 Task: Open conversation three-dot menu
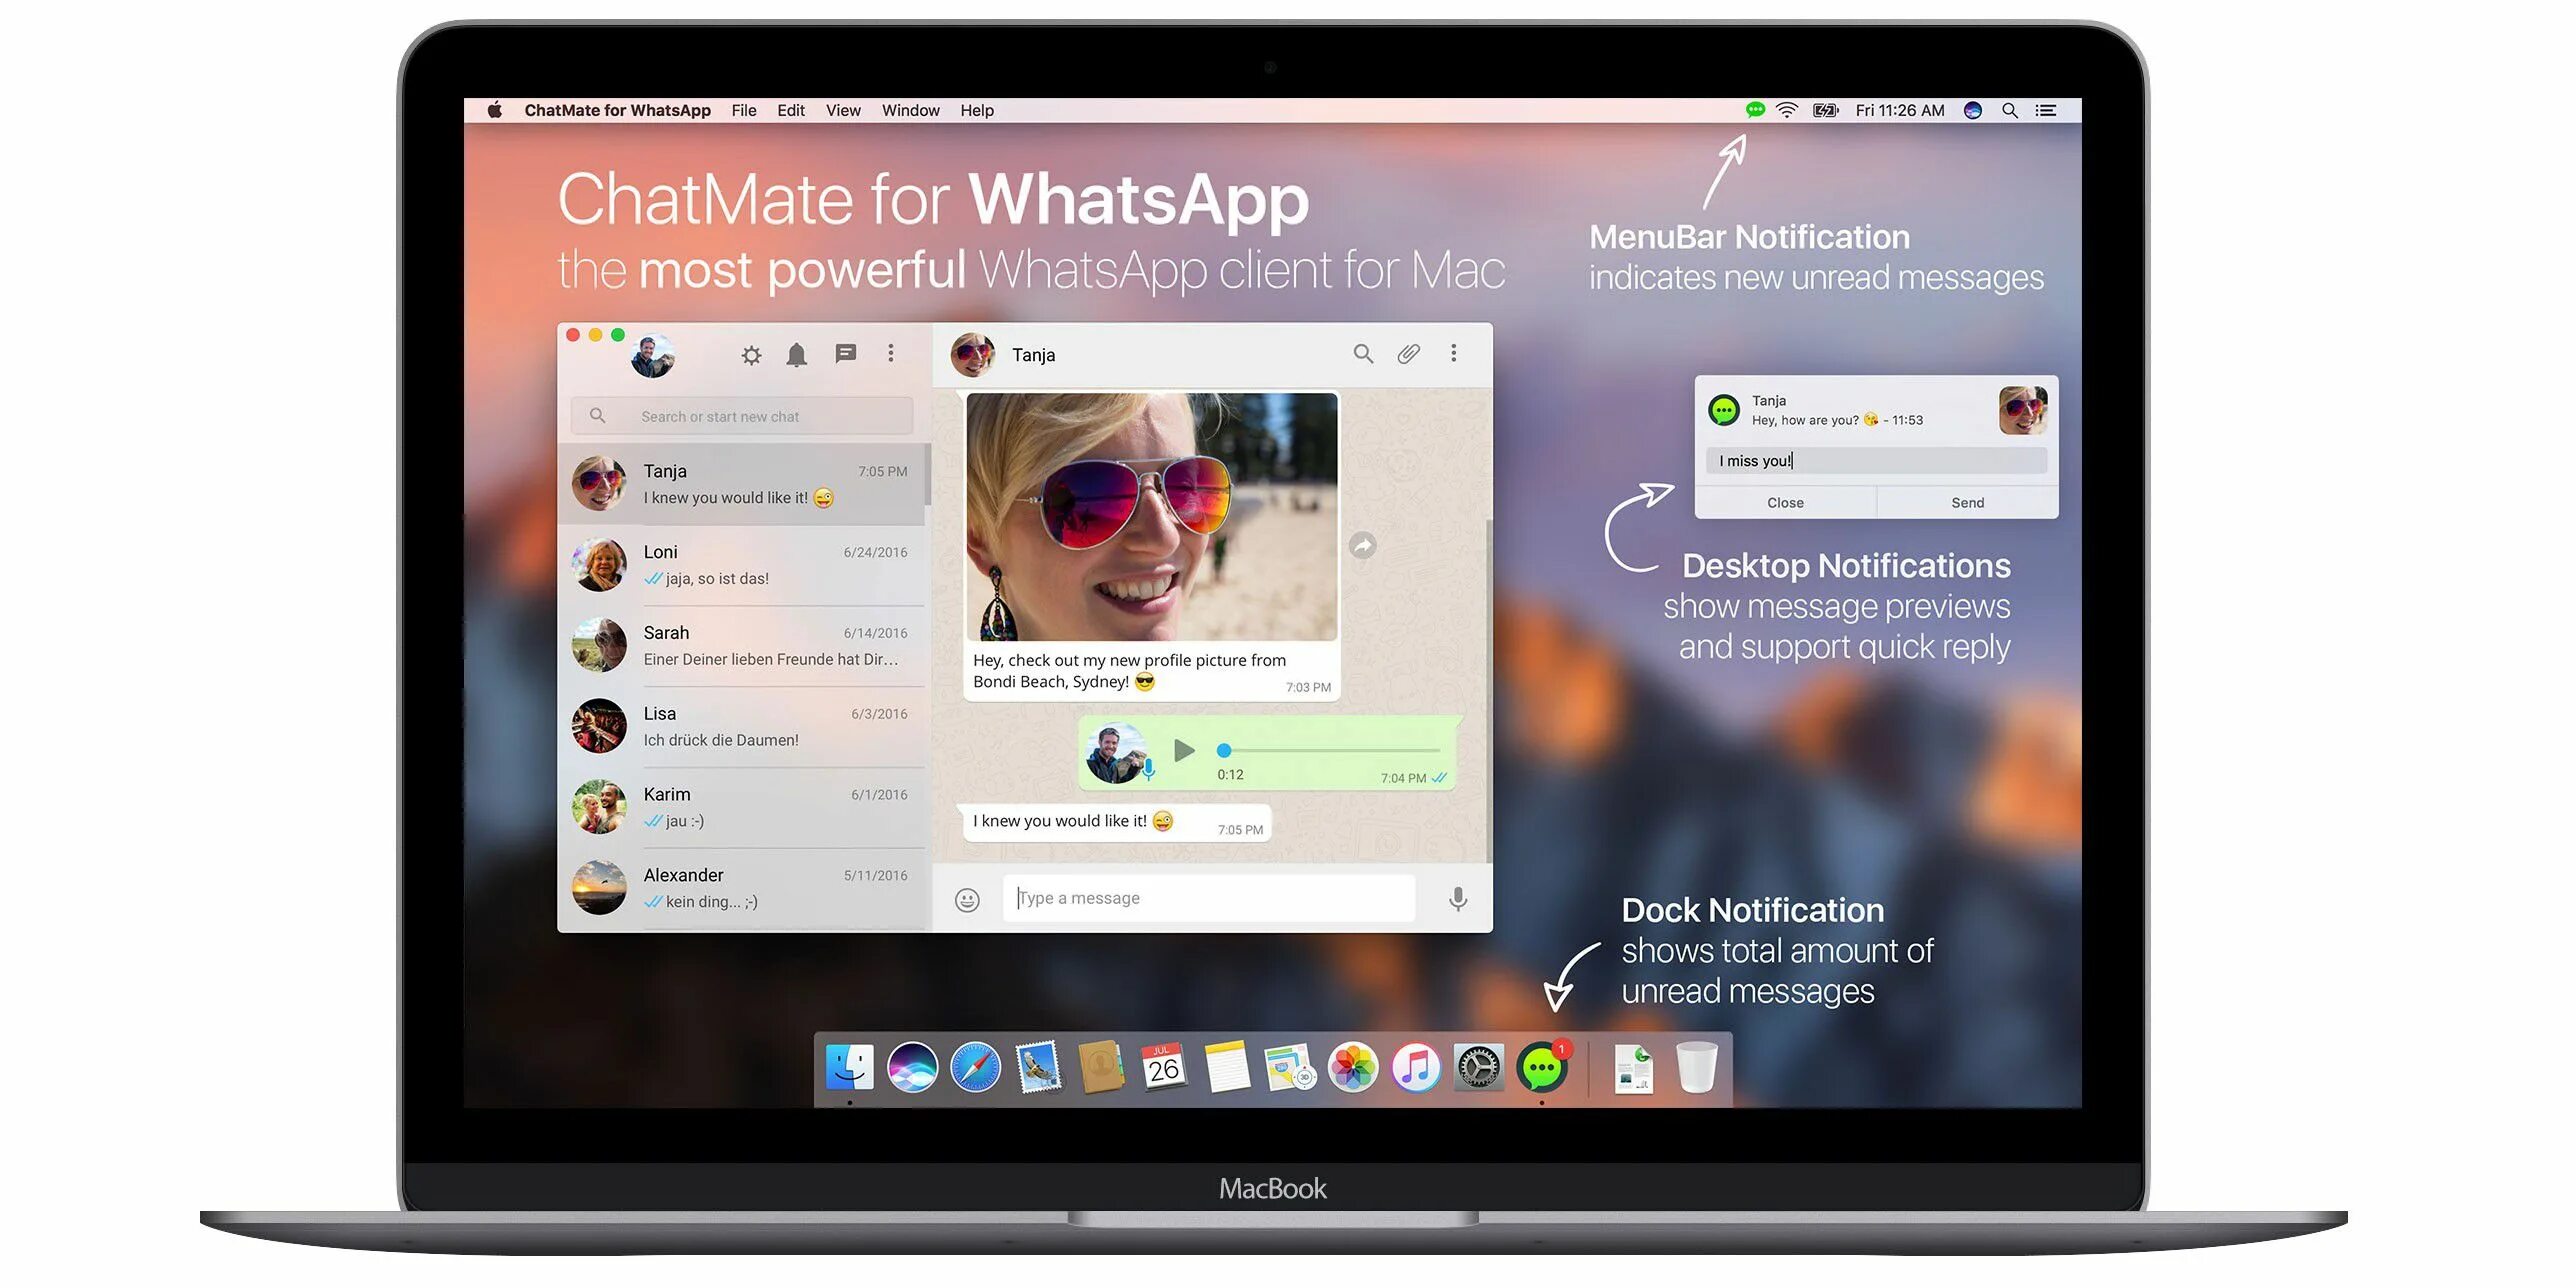point(1453,353)
